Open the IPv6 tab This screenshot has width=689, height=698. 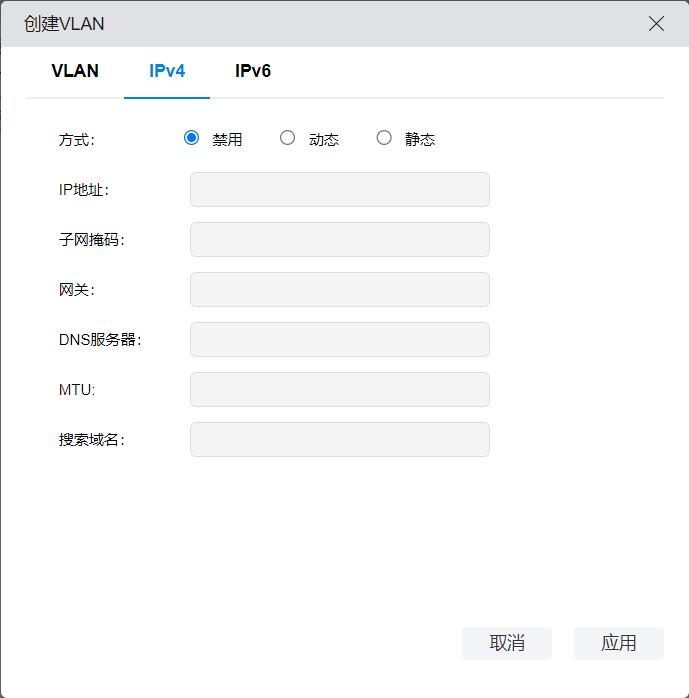coord(253,71)
